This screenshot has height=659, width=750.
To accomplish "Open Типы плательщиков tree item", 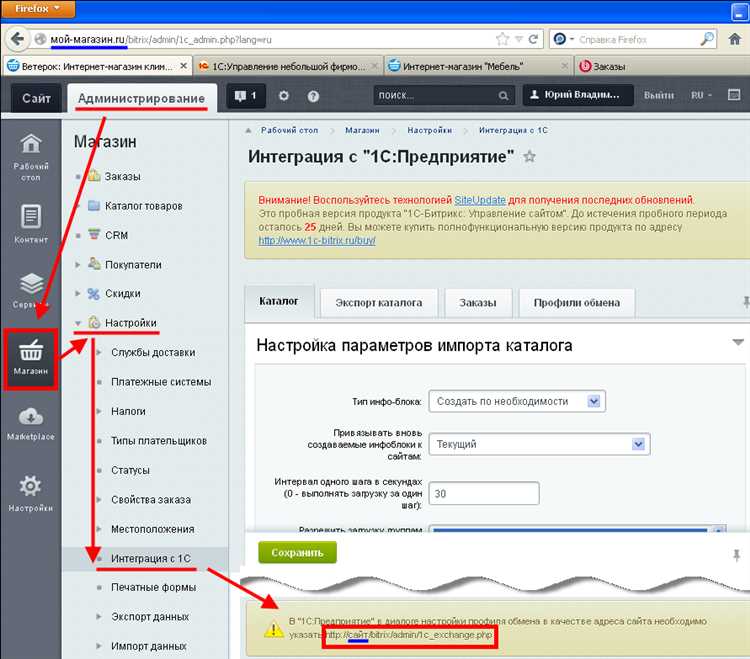I will coord(159,441).
